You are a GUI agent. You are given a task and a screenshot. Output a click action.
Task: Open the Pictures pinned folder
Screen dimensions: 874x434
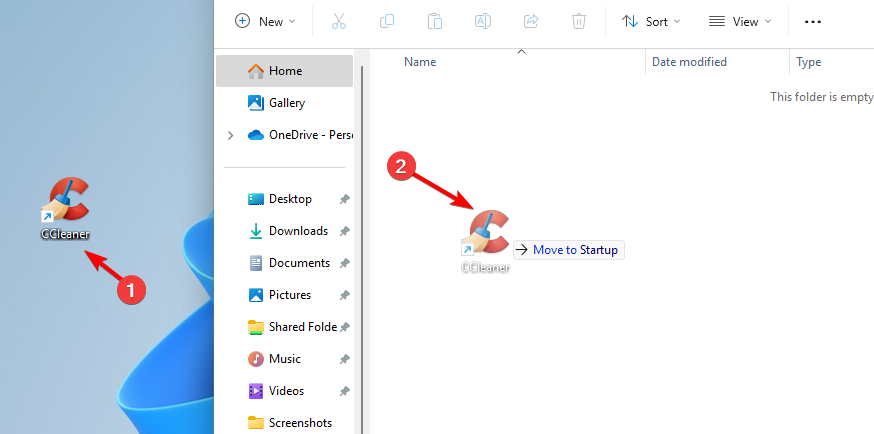coord(279,295)
